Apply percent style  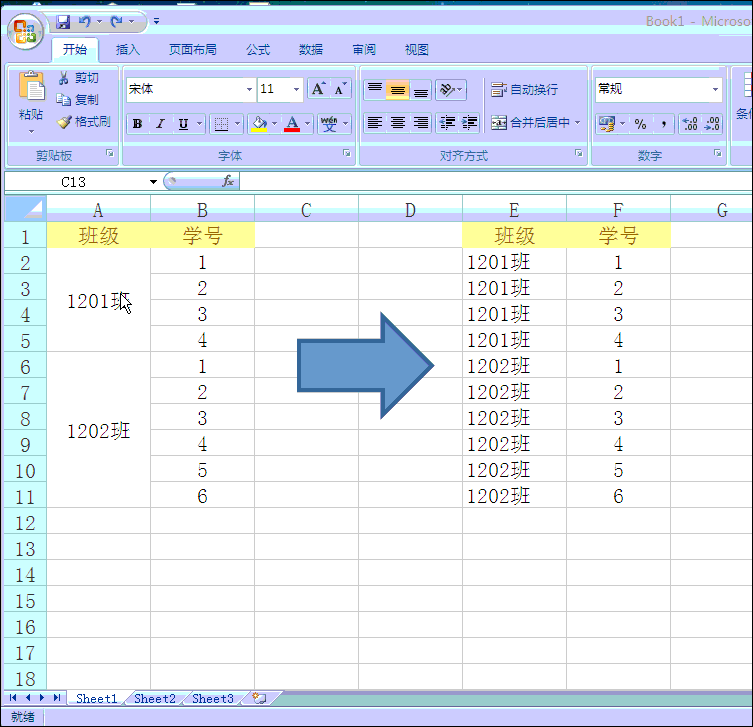pyautogui.click(x=641, y=124)
